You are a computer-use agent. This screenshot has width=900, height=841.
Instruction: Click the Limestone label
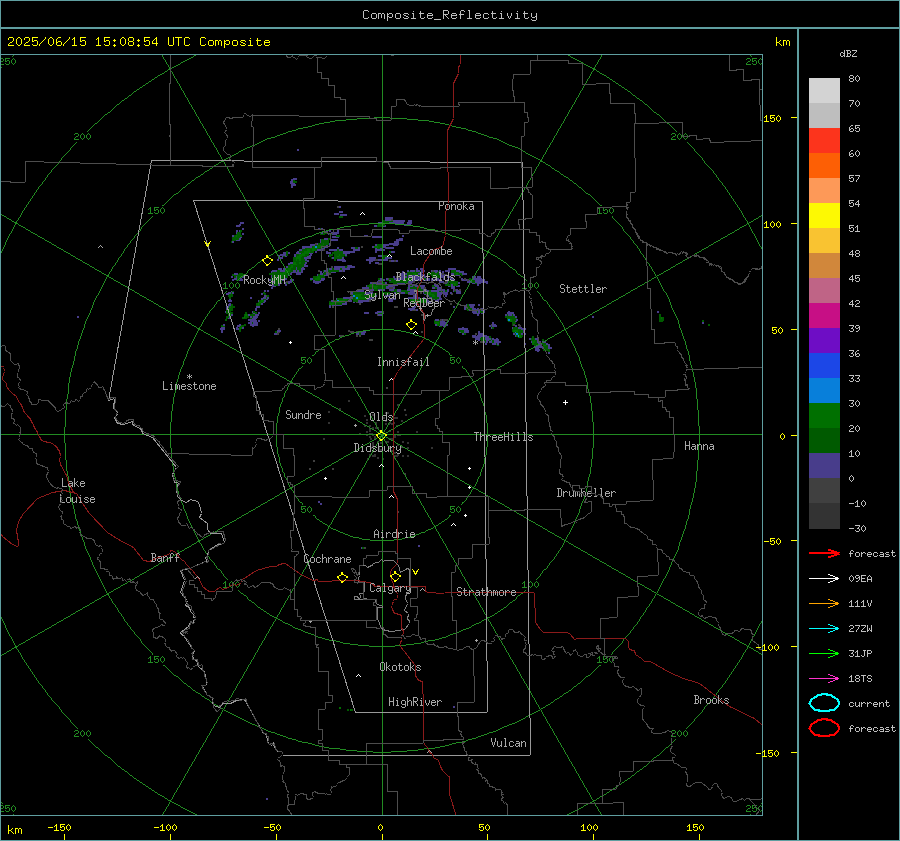(189, 386)
